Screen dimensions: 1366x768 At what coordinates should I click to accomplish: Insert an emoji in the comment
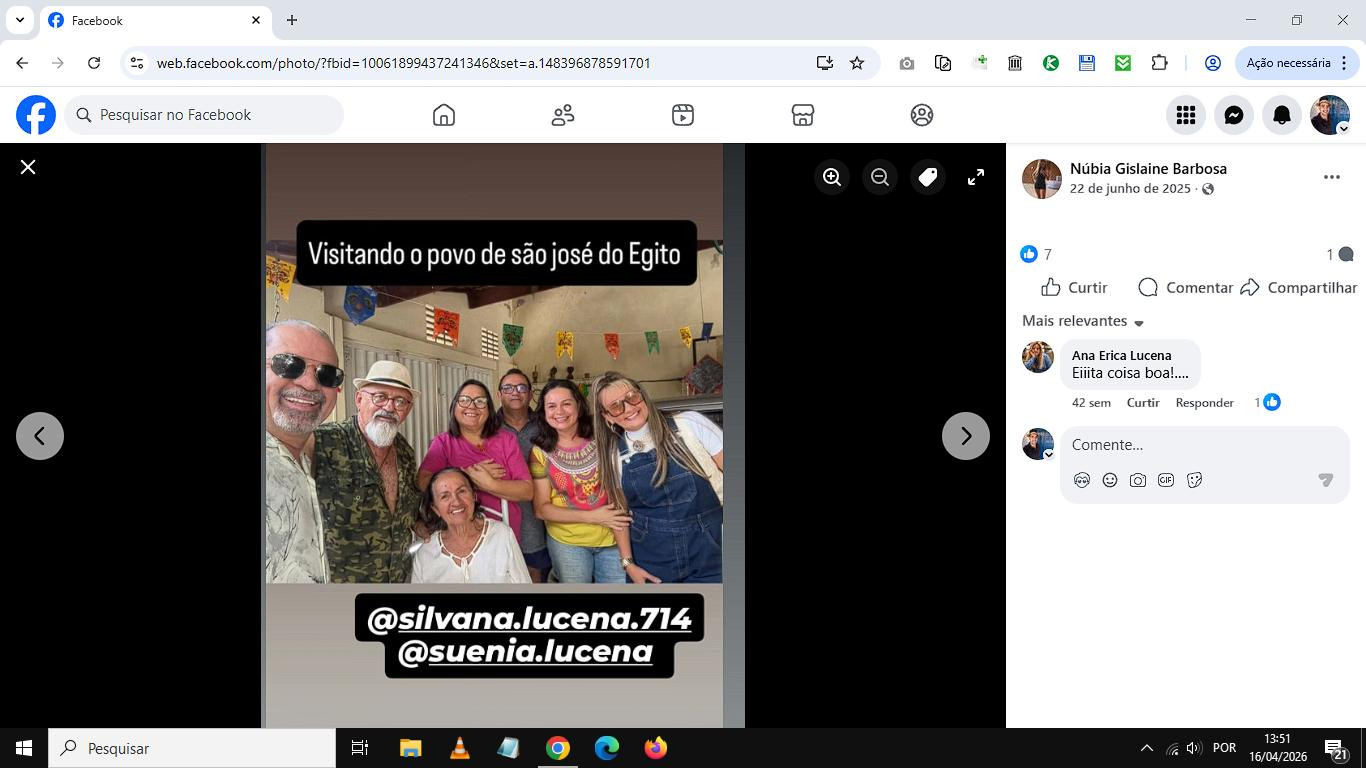tap(1110, 480)
